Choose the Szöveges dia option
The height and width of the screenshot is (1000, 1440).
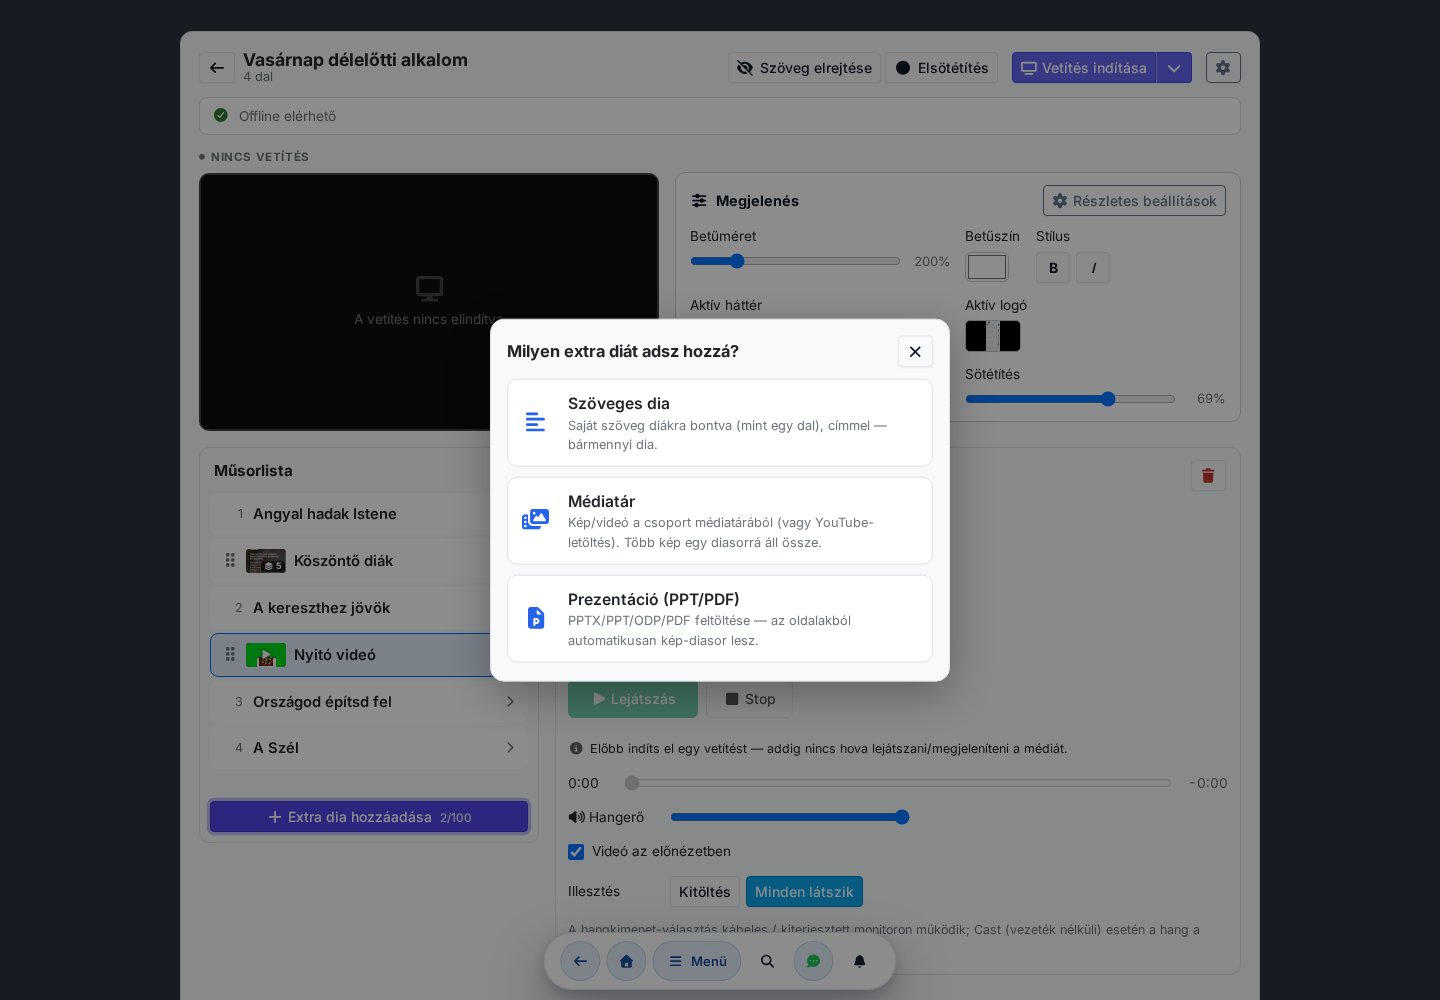click(720, 423)
